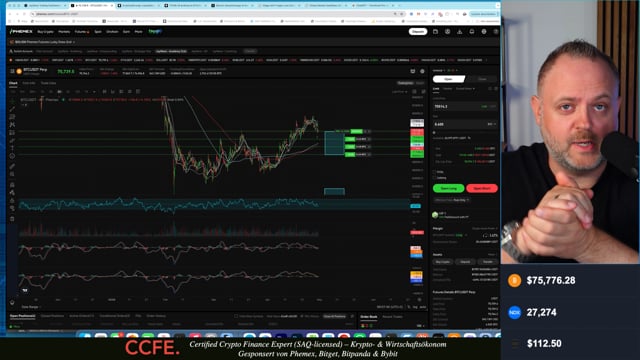
Task: Click the Buy Crypto button in Assets
Action: point(442,262)
